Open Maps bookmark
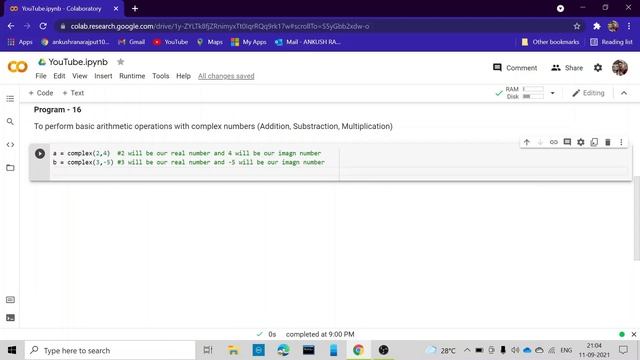Image resolution: width=640 pixels, height=360 pixels. click(210, 42)
